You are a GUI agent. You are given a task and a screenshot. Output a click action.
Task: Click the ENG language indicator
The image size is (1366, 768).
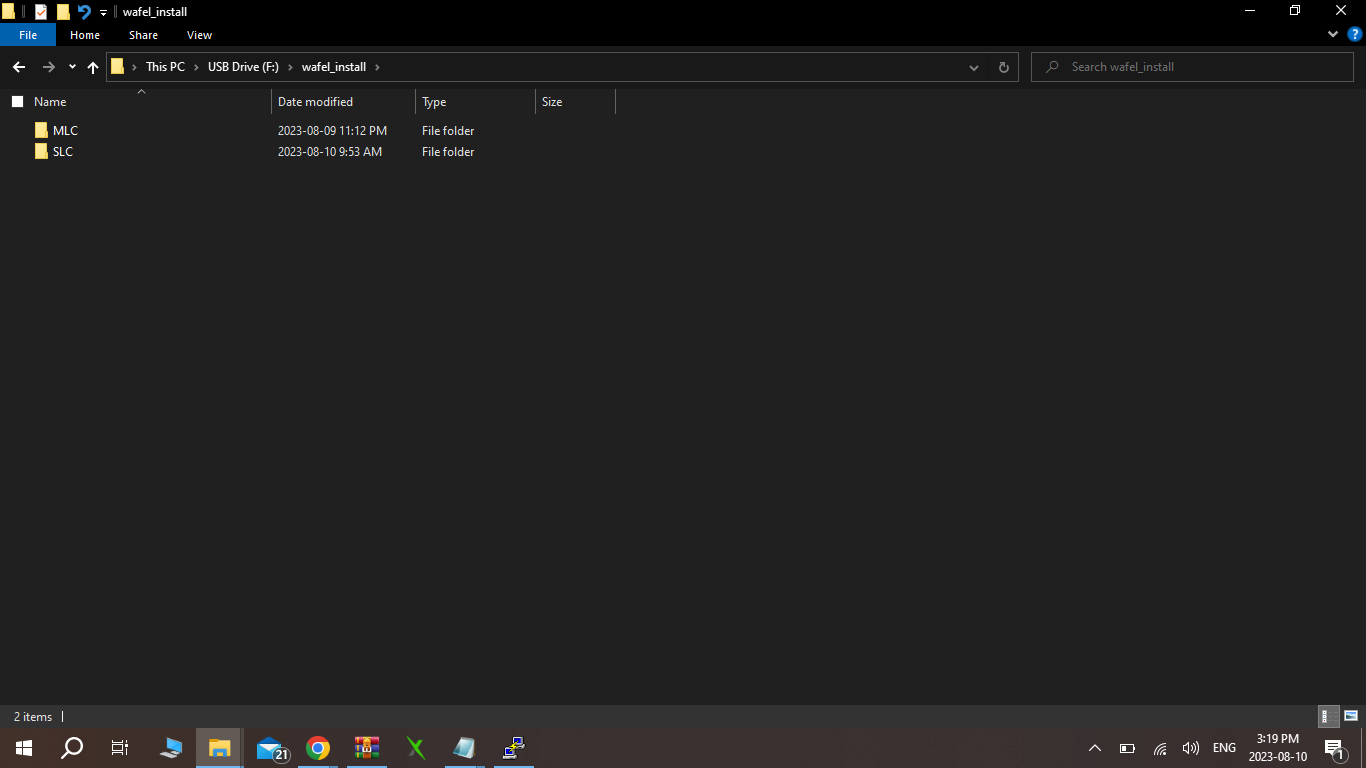1224,748
